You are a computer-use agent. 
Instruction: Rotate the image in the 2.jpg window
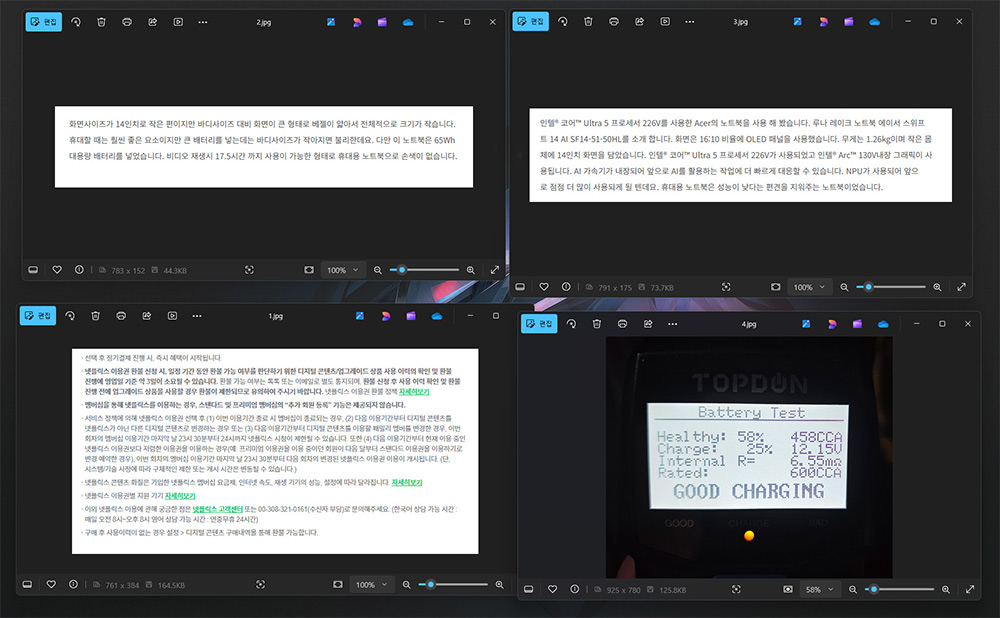pyautogui.click(x=76, y=22)
